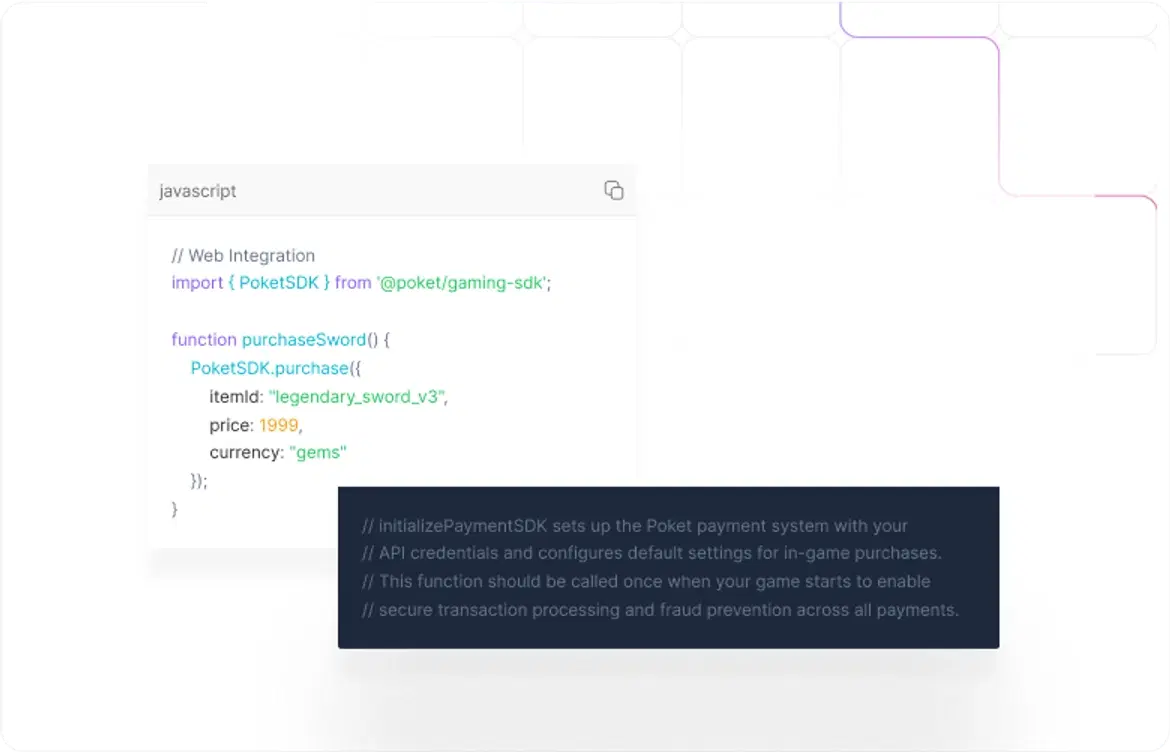The image size is (1170, 752).
Task: Select the javascript language label
Action: 197,191
